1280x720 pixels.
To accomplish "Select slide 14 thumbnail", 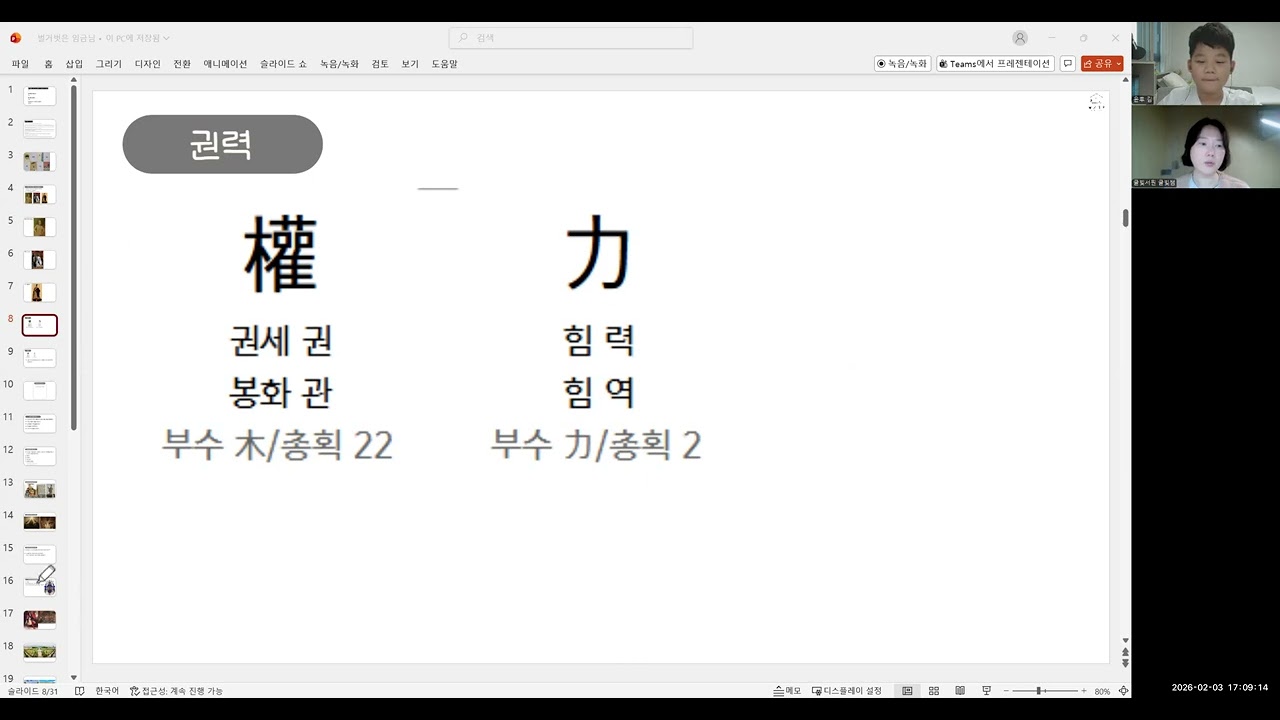I will point(40,522).
